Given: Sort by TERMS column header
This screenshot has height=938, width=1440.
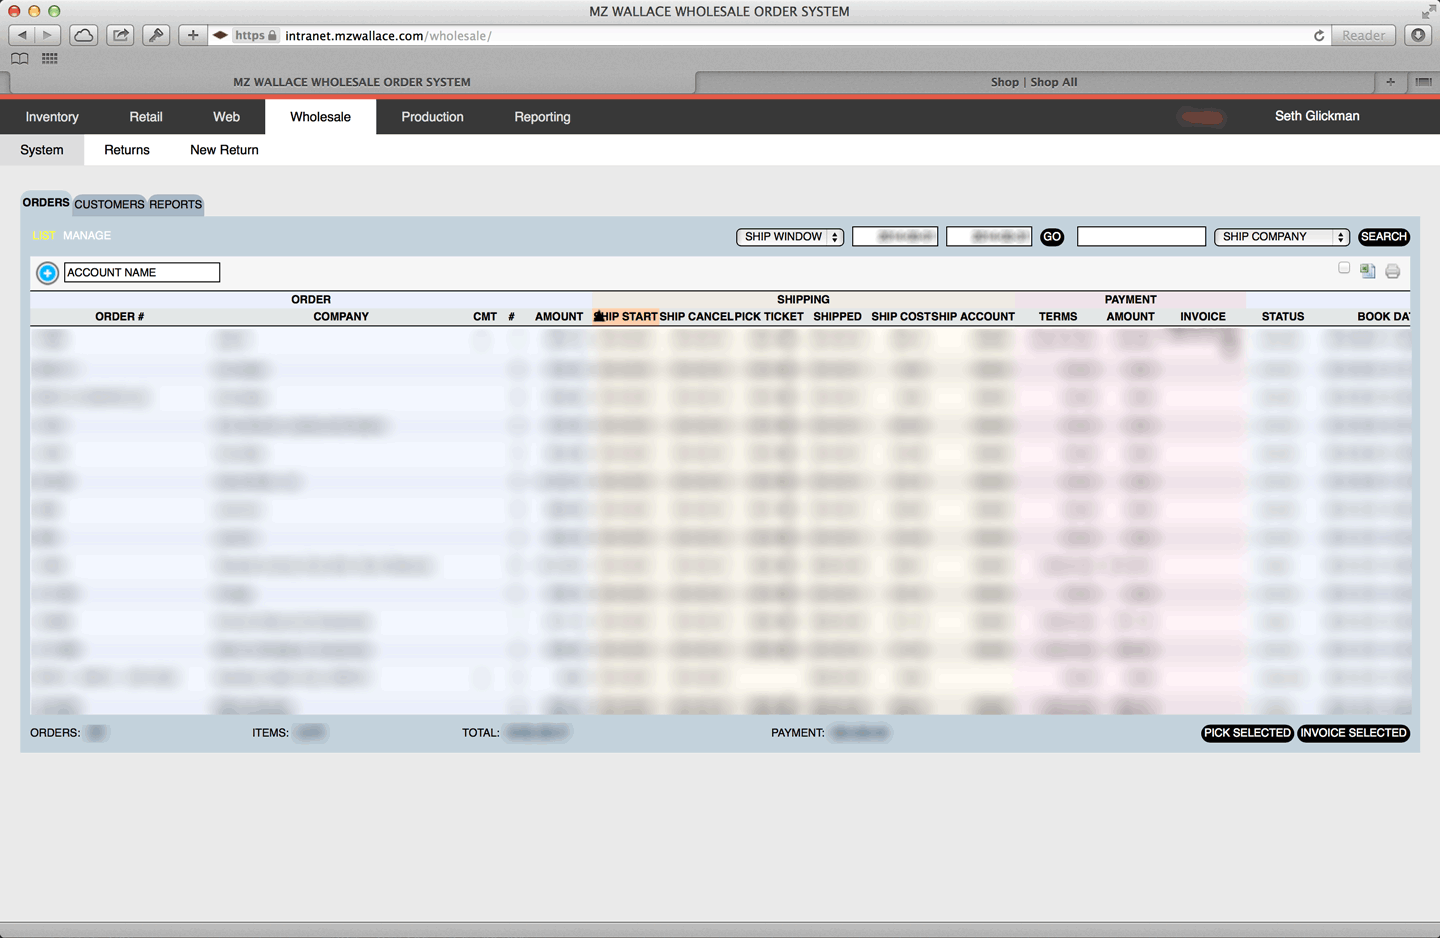Looking at the screenshot, I should 1058,317.
